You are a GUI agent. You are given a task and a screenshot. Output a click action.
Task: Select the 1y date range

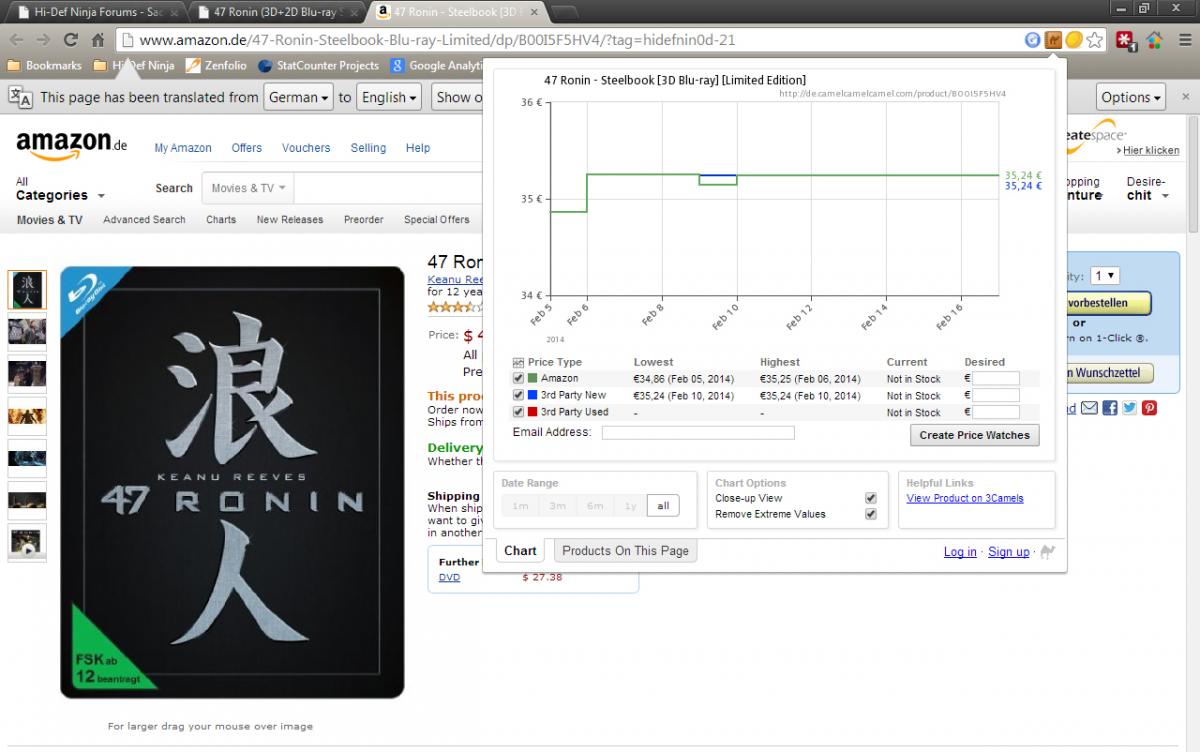630,506
